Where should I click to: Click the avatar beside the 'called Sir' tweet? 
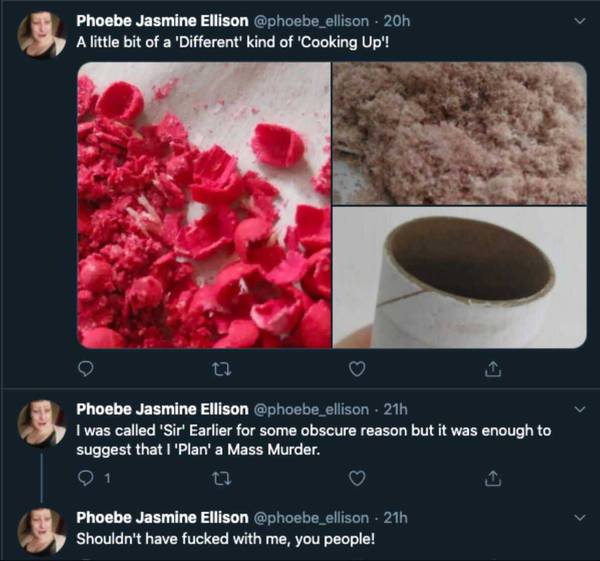(x=43, y=425)
